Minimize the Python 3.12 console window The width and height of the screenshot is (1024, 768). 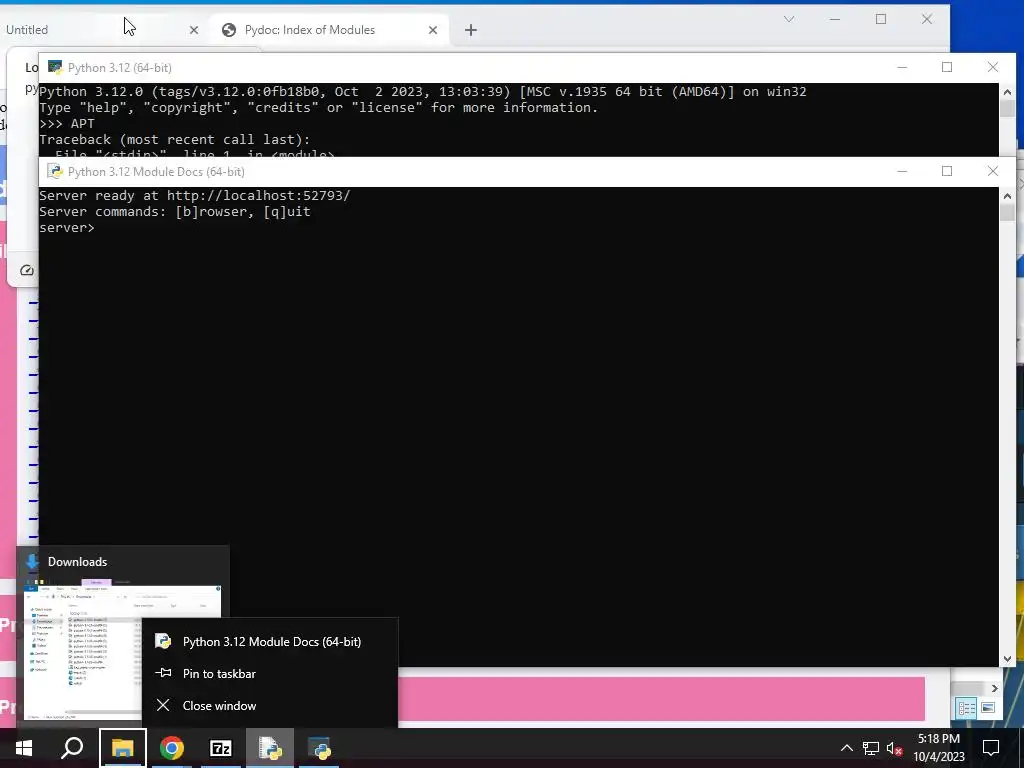pyautogui.click(x=902, y=67)
